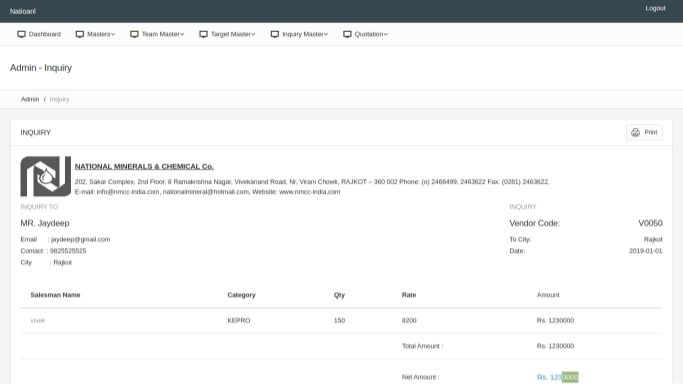This screenshot has height=384, width=683.
Task: Click the INQUIRY TO section label
Action: (39, 207)
